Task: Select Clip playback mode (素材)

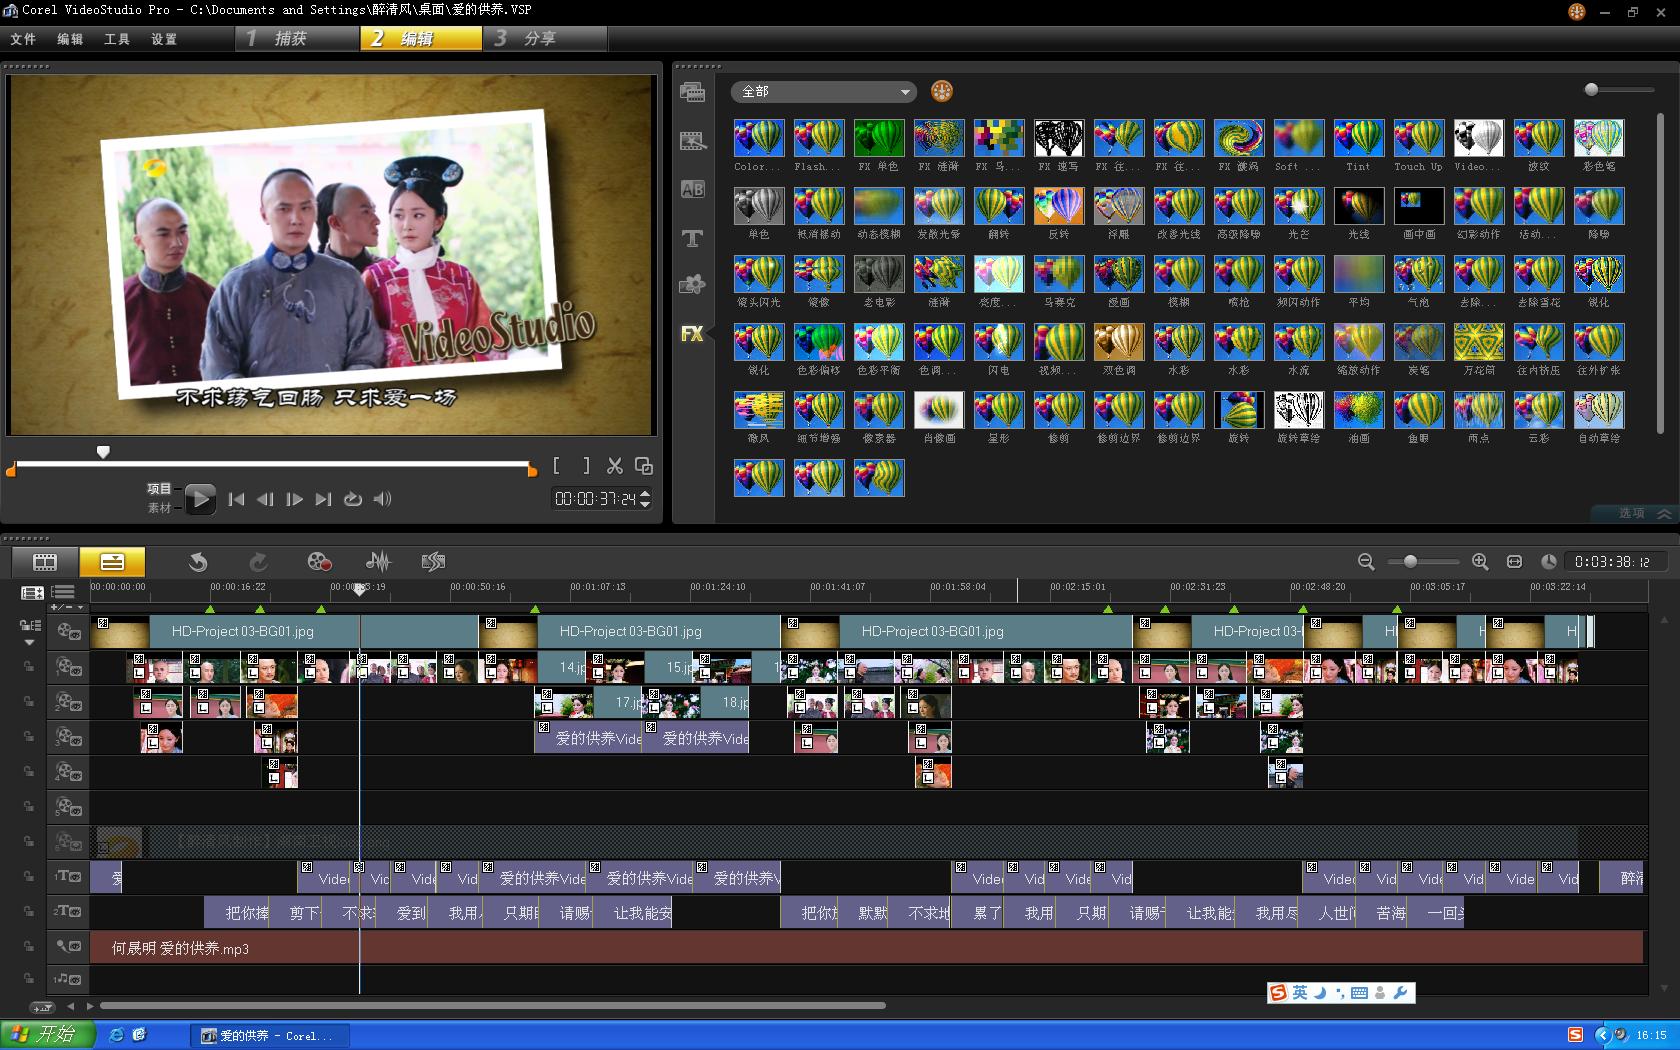Action: coord(159,508)
